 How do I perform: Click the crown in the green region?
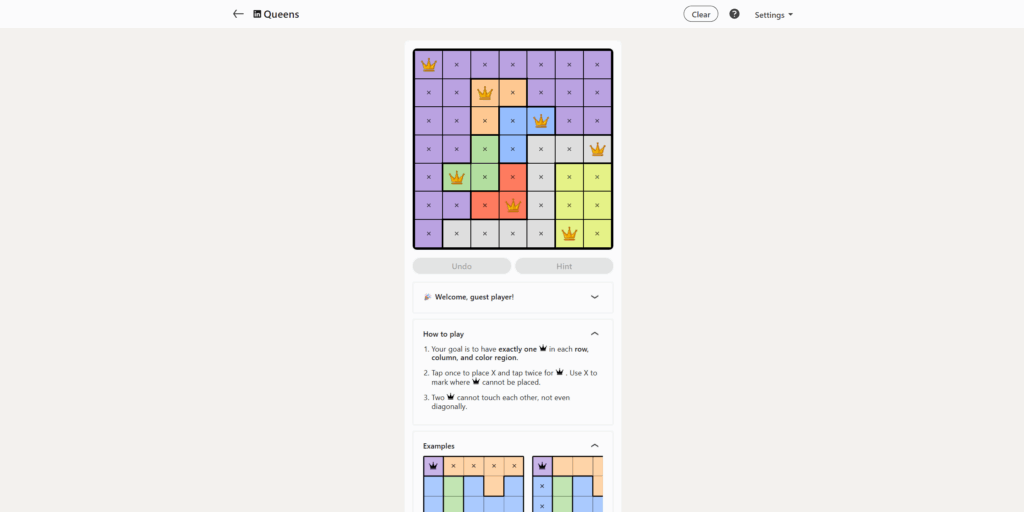click(x=457, y=177)
